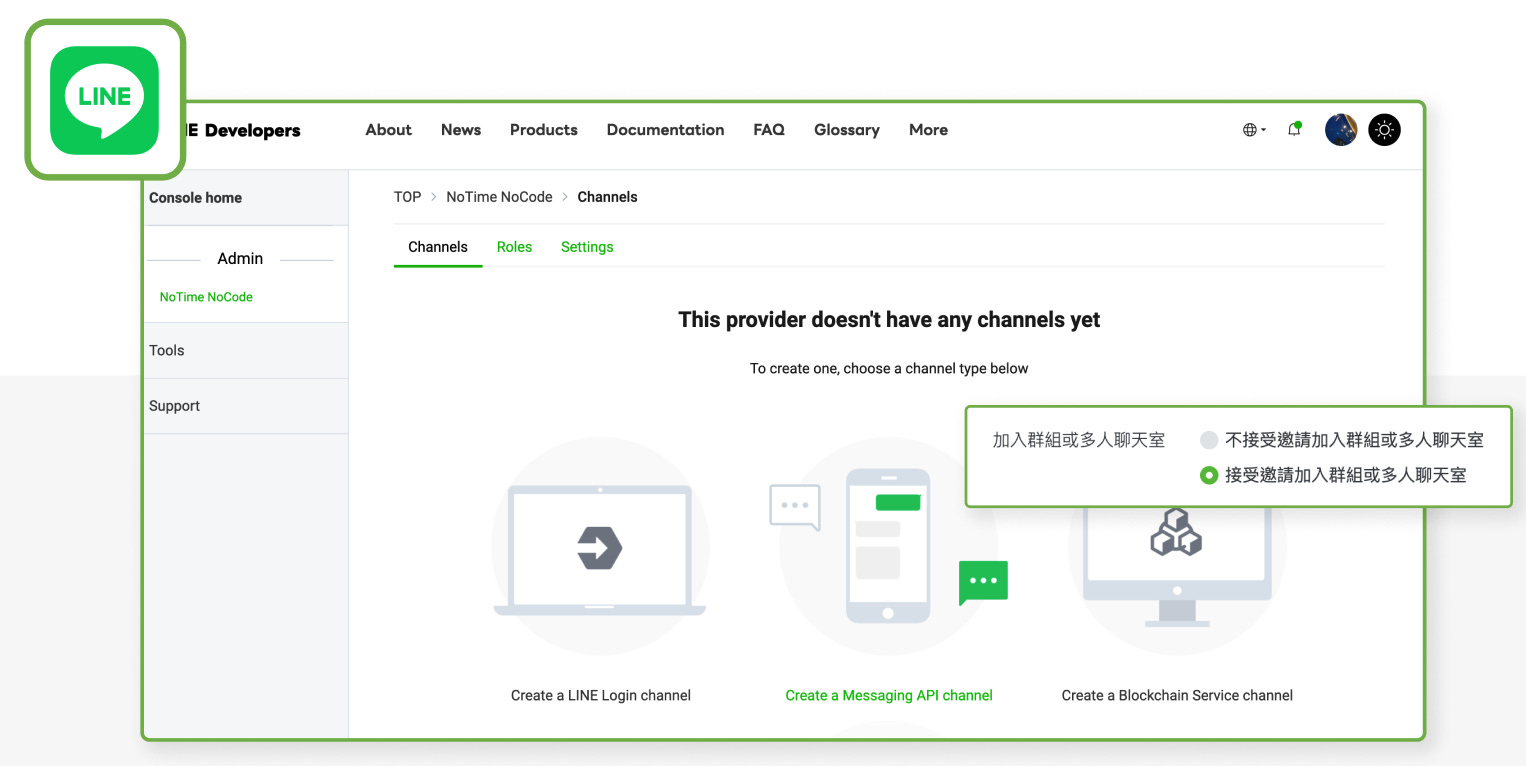Open the language globe selector
This screenshot has width=1526, height=766.
coord(1254,130)
